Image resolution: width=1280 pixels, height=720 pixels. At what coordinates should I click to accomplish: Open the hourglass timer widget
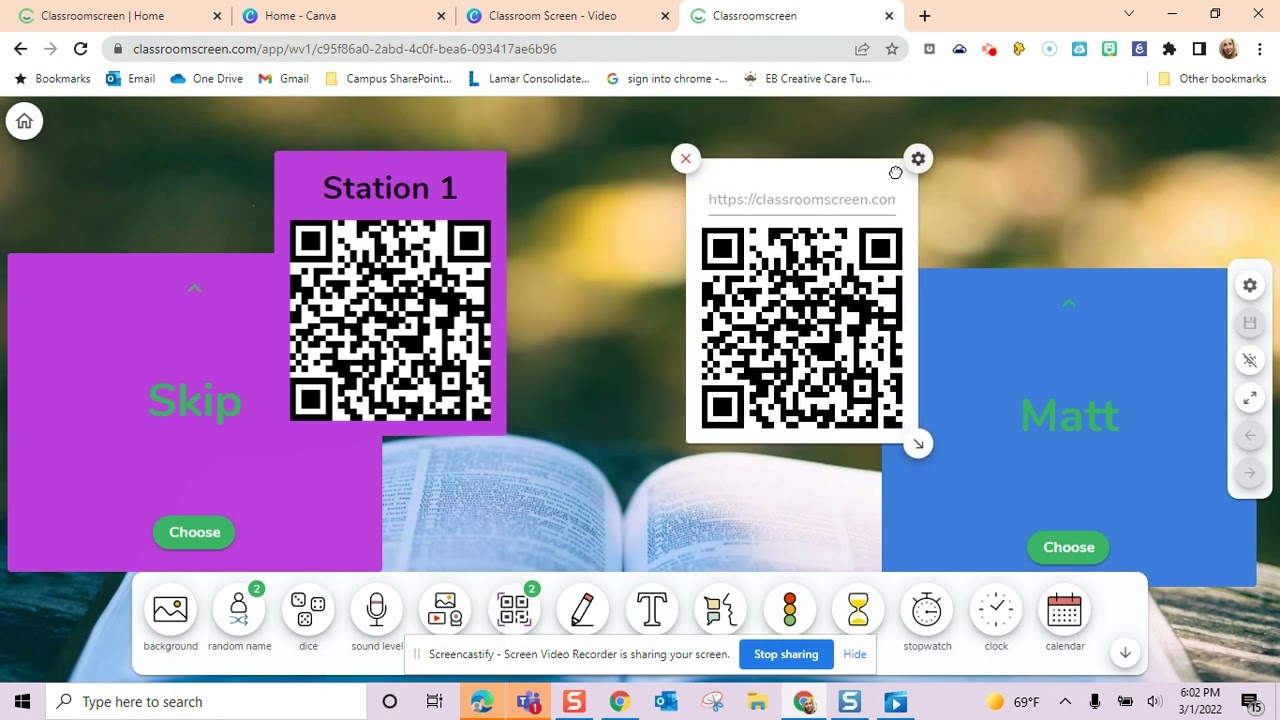pyautogui.click(x=858, y=610)
